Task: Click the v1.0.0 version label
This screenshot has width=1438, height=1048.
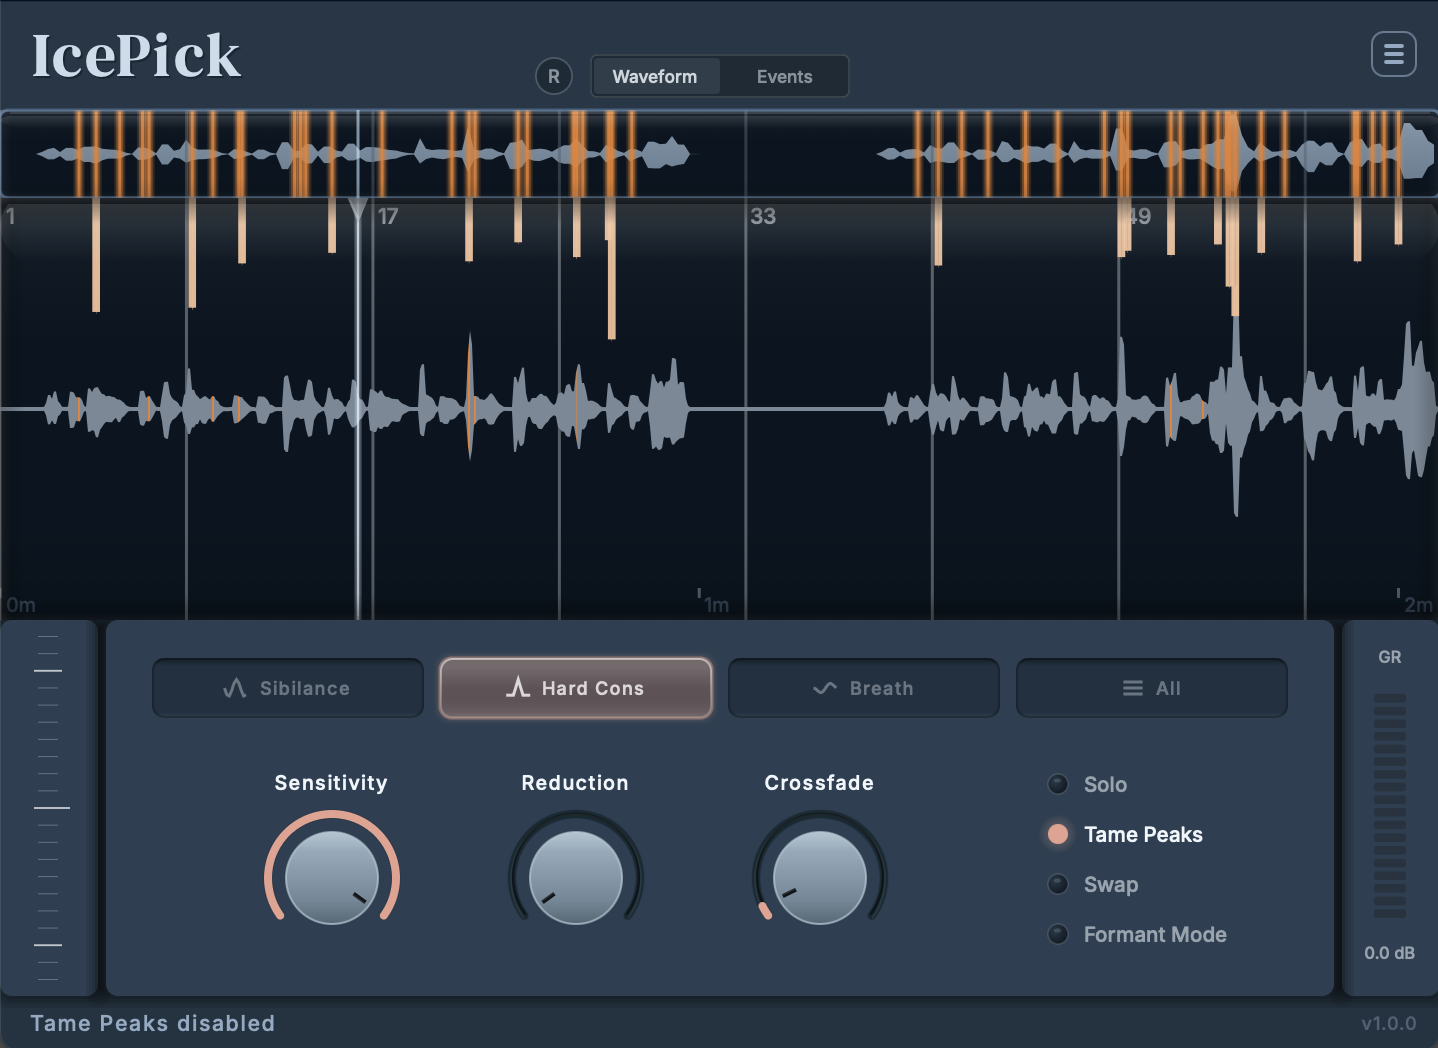Action: point(1389,1023)
